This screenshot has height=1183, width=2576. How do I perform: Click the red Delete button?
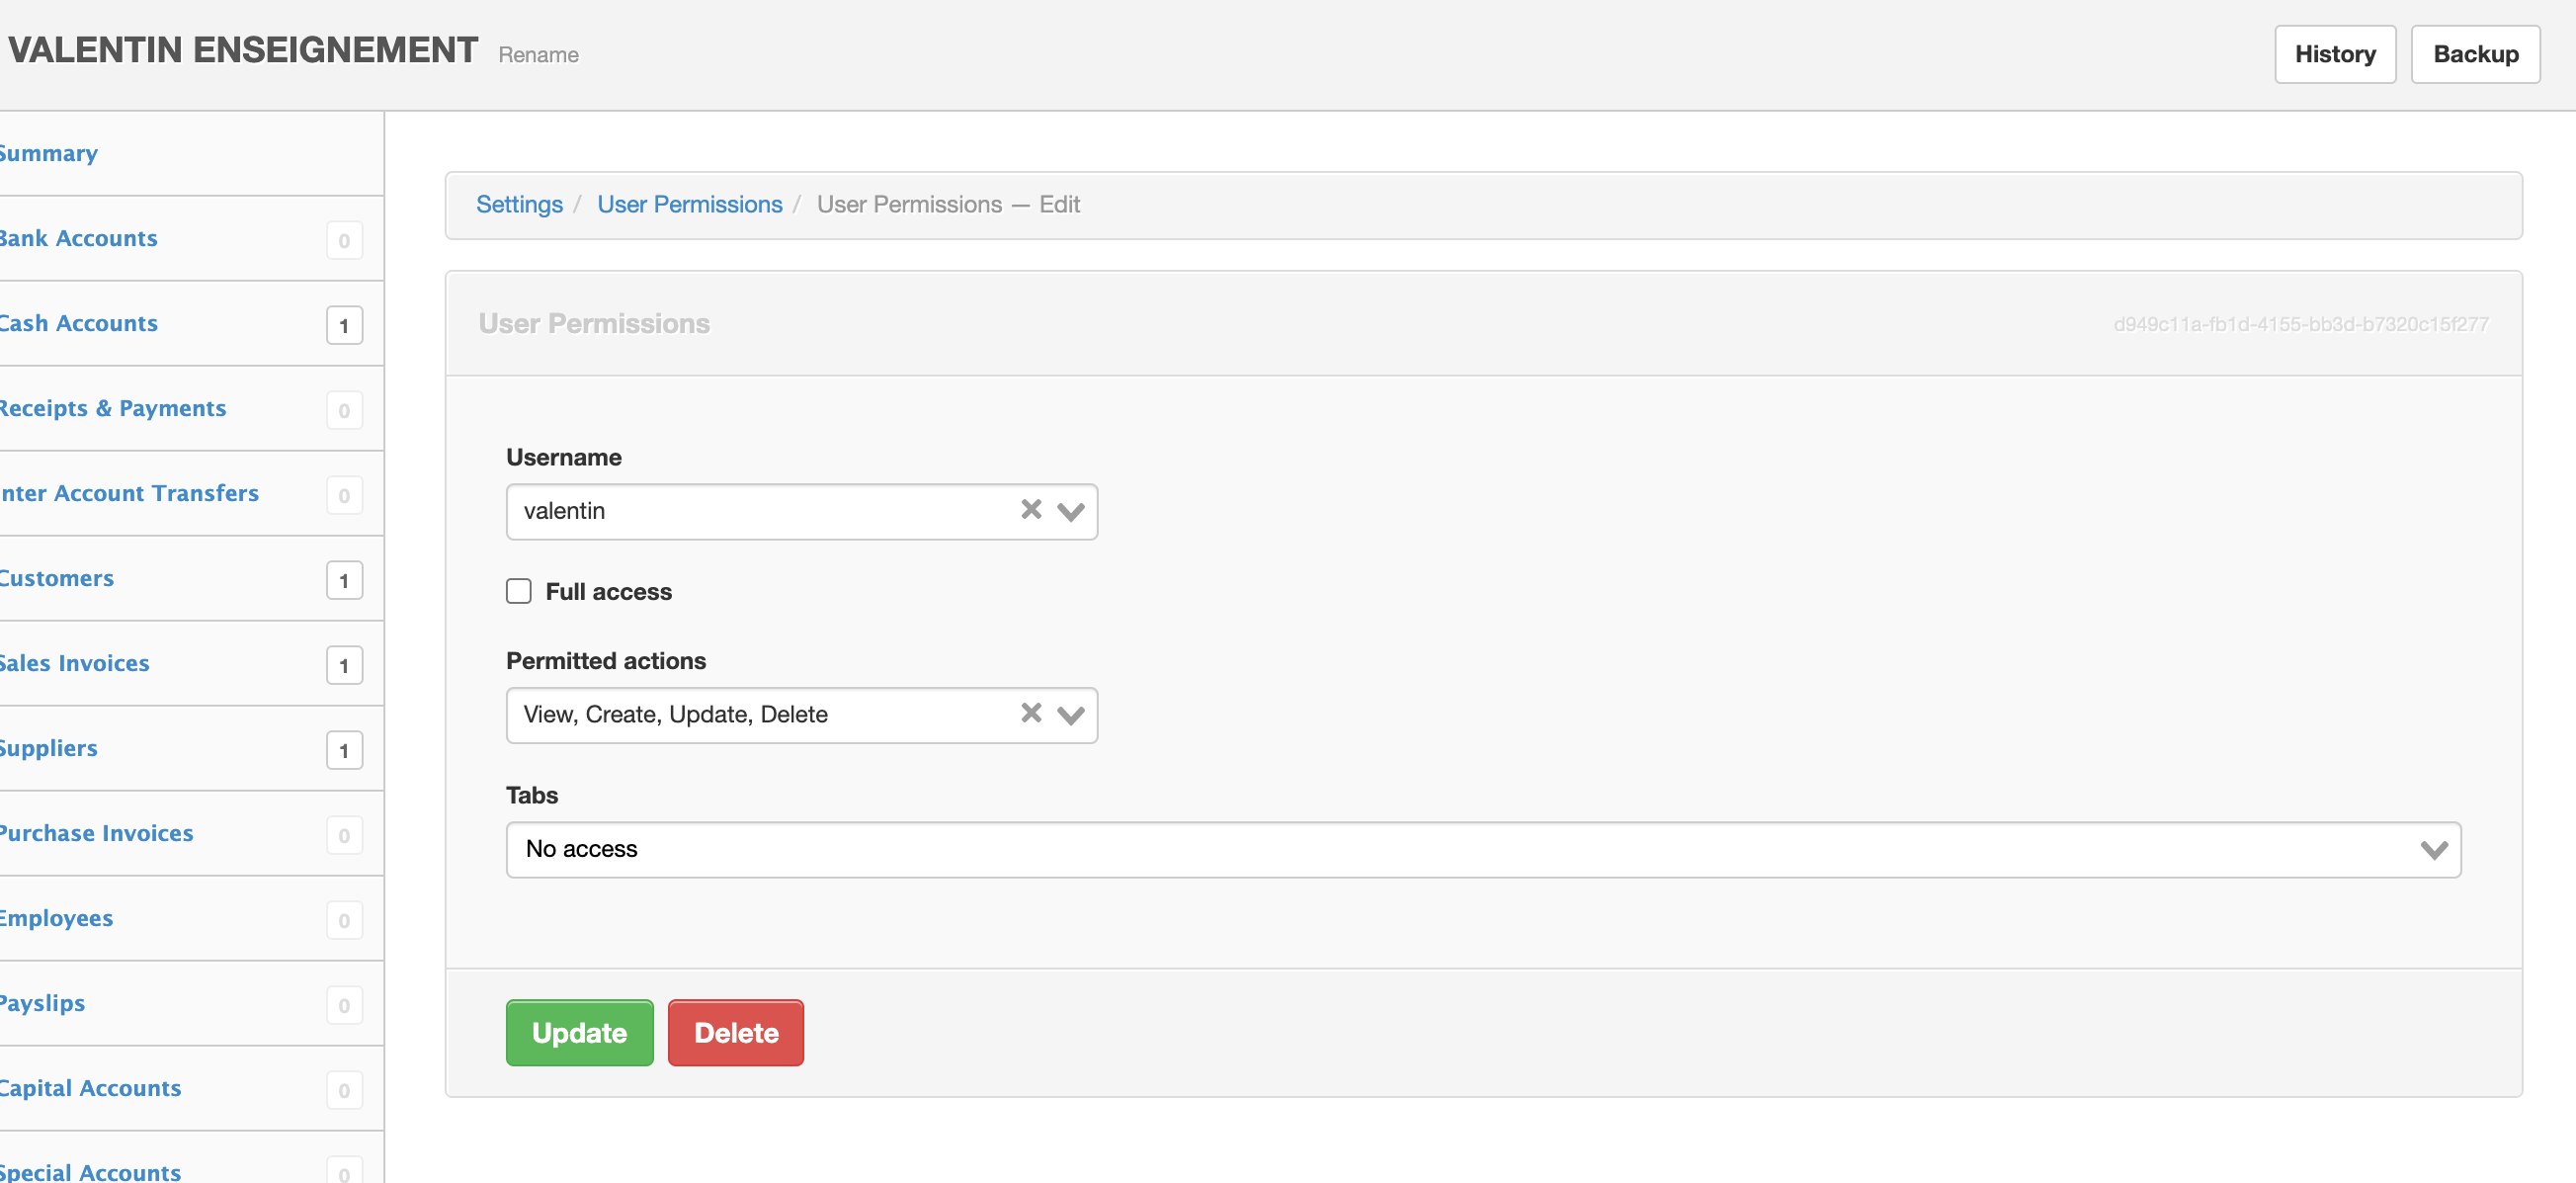pos(735,1032)
